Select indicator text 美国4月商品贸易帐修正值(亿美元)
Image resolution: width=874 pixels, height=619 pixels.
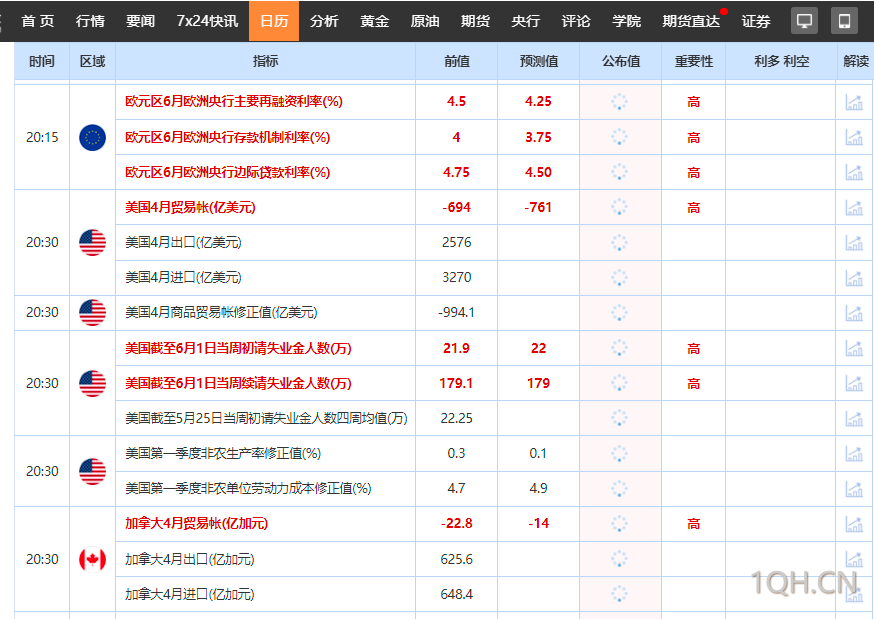(x=221, y=313)
